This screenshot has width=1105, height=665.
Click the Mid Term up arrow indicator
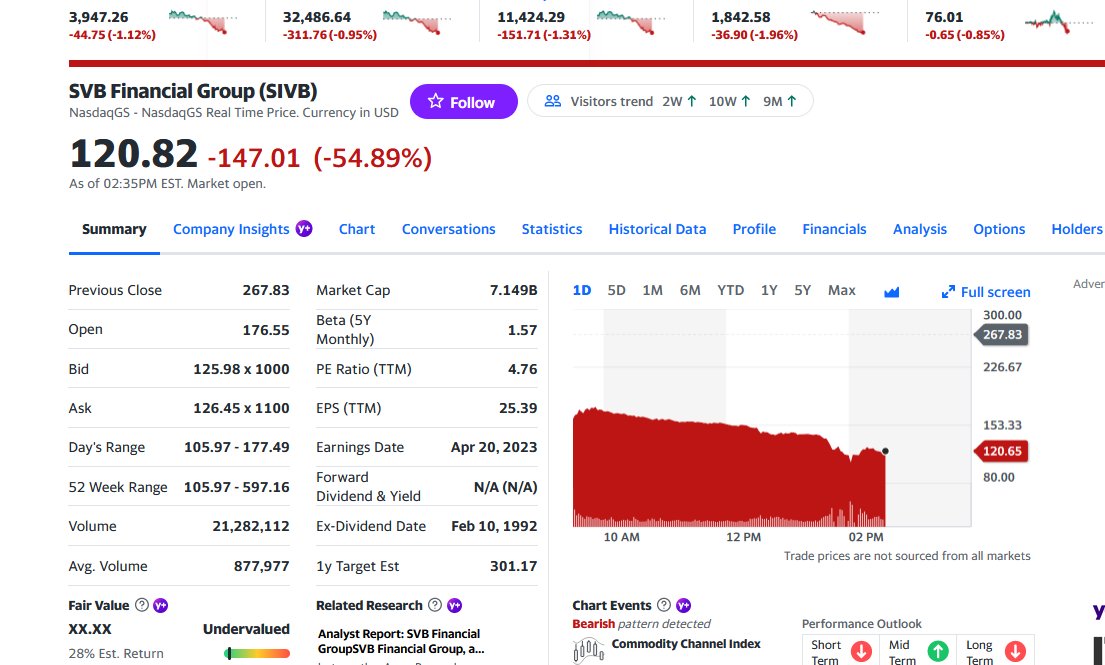(937, 651)
